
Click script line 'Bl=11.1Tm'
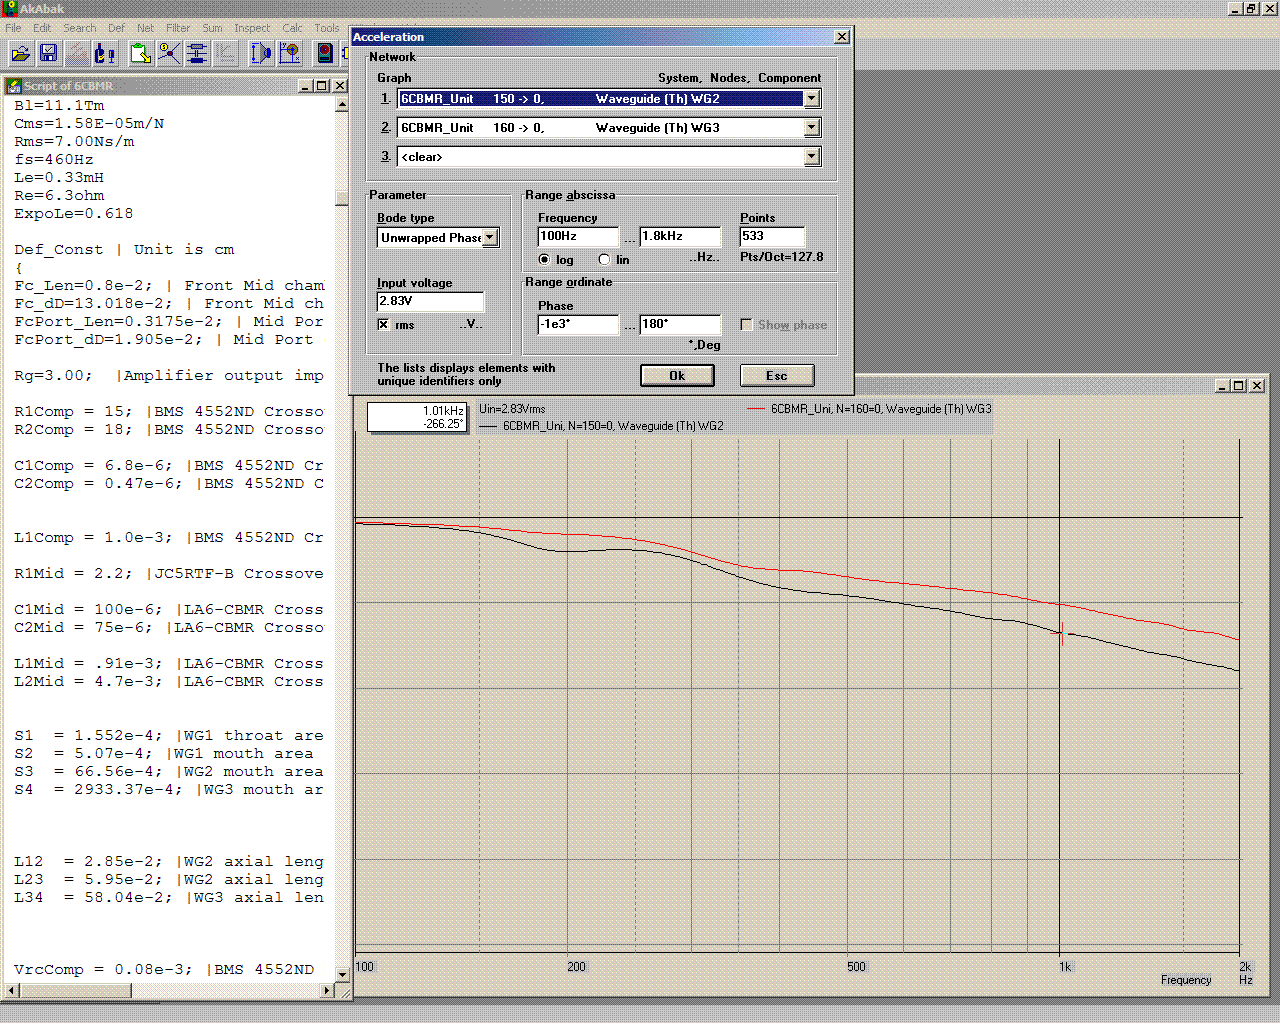point(59,106)
